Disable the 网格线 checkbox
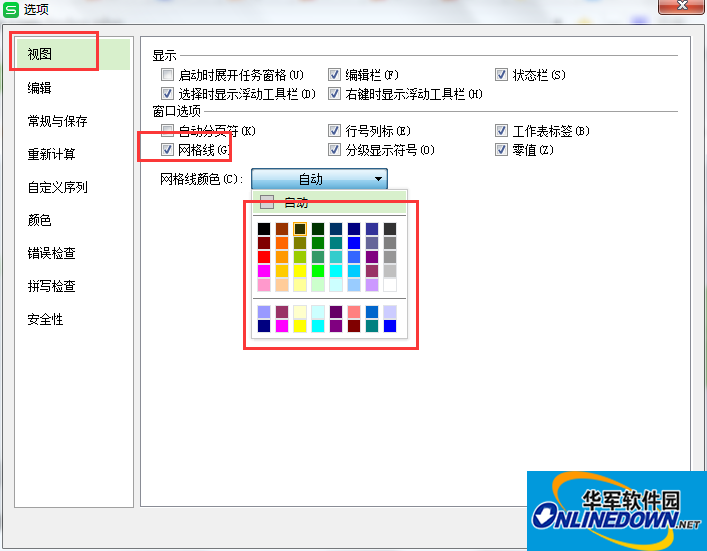Screen dimensions: 707x551 (167, 150)
